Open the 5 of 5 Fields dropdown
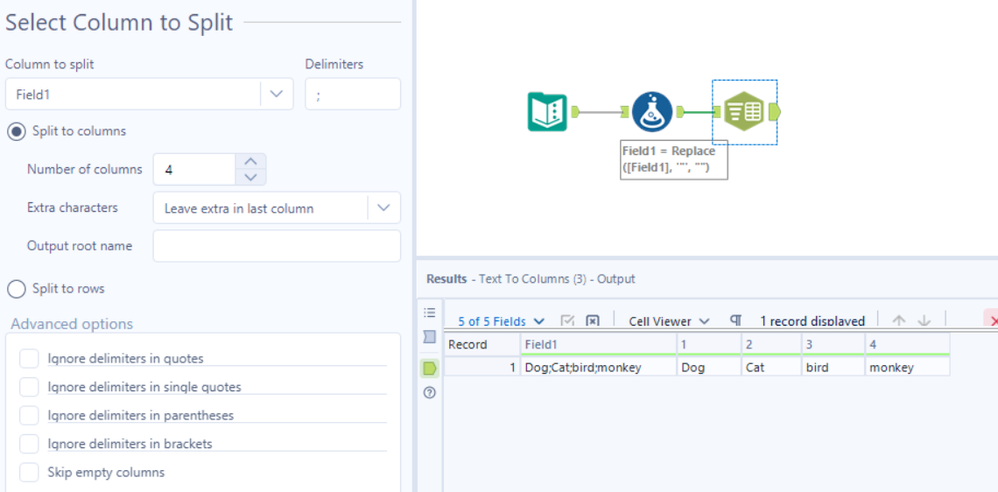 (502, 321)
